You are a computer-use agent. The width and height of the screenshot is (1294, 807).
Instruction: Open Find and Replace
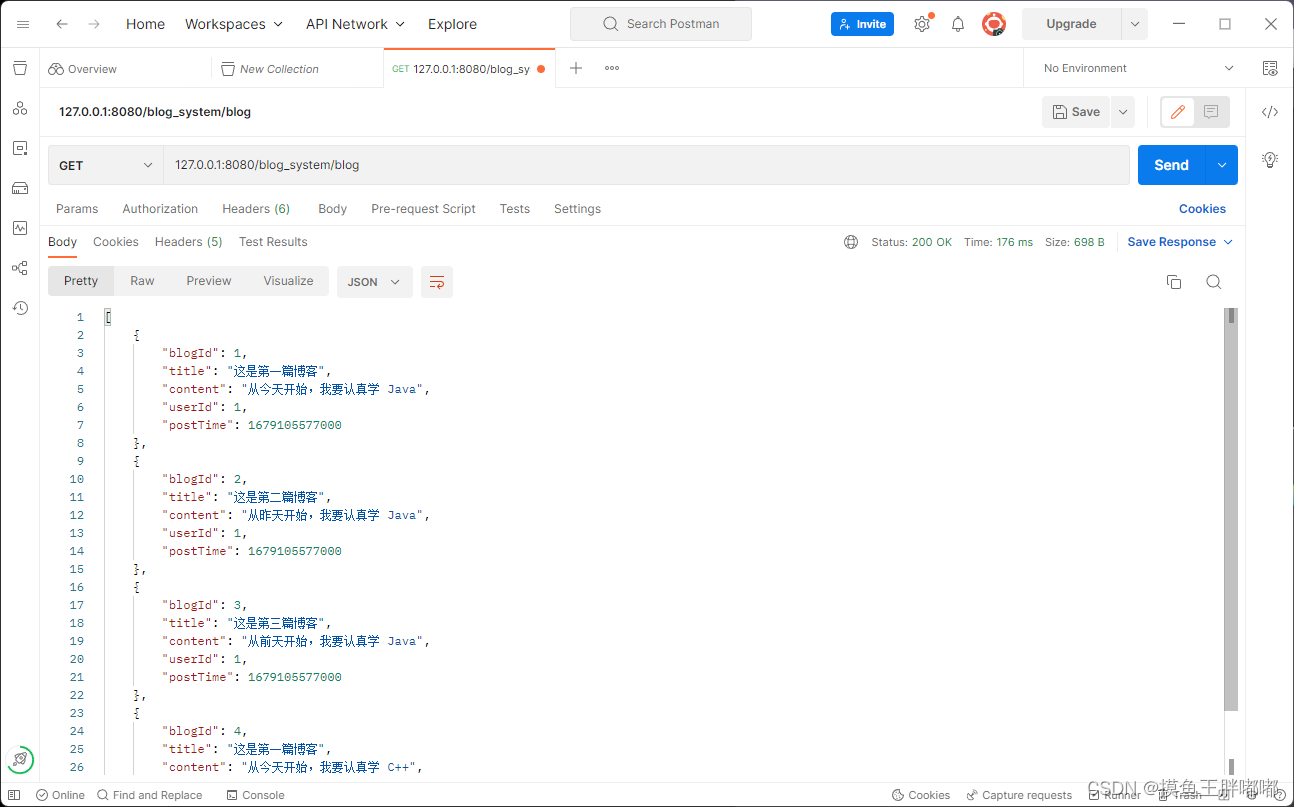click(149, 795)
